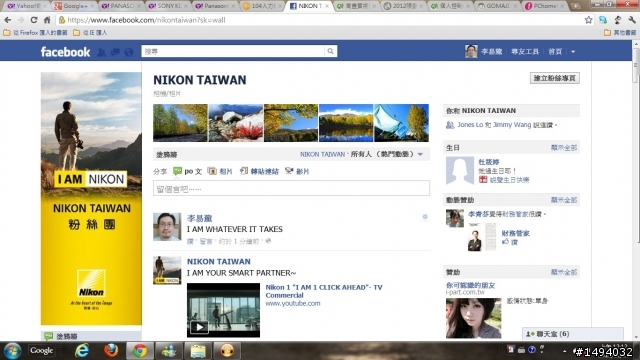This screenshot has height=360, width=640.
Task: Open the browser home page icon
Action: pos(47,20)
